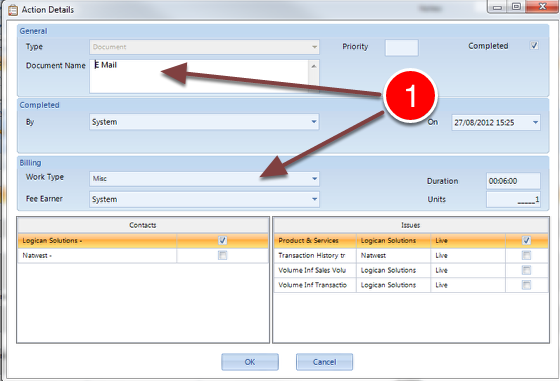
Task: Select the Volume Inf Transactio cell
Action: (x=315, y=285)
